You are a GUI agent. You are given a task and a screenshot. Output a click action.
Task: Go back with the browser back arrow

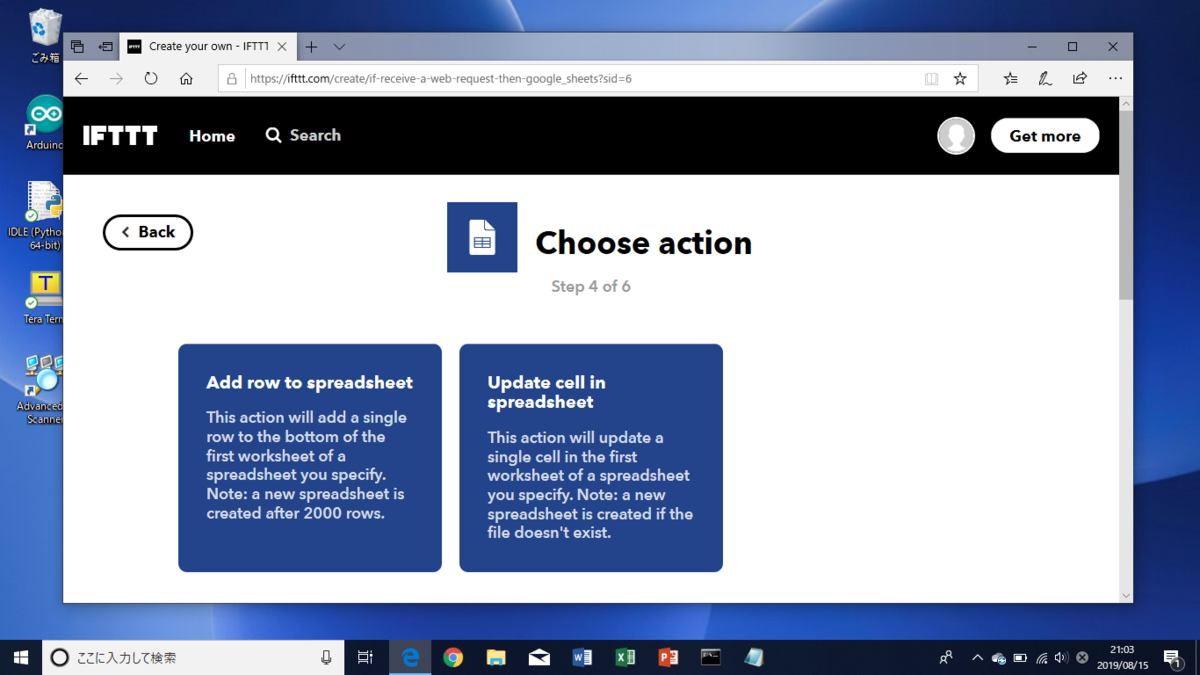(x=82, y=78)
